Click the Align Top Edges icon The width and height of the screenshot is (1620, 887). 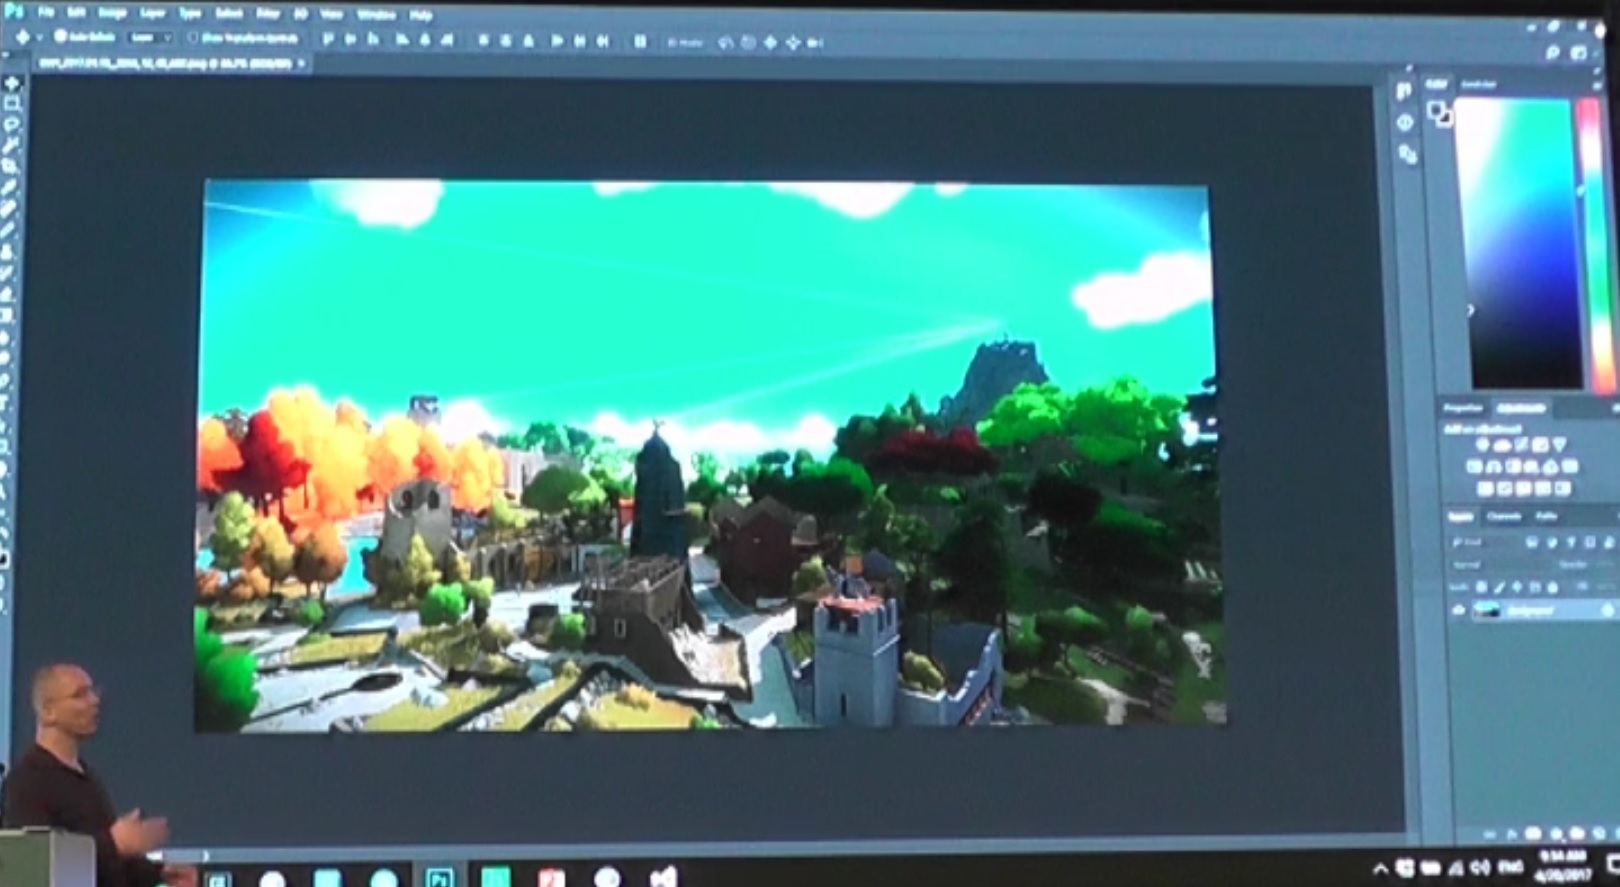point(328,39)
